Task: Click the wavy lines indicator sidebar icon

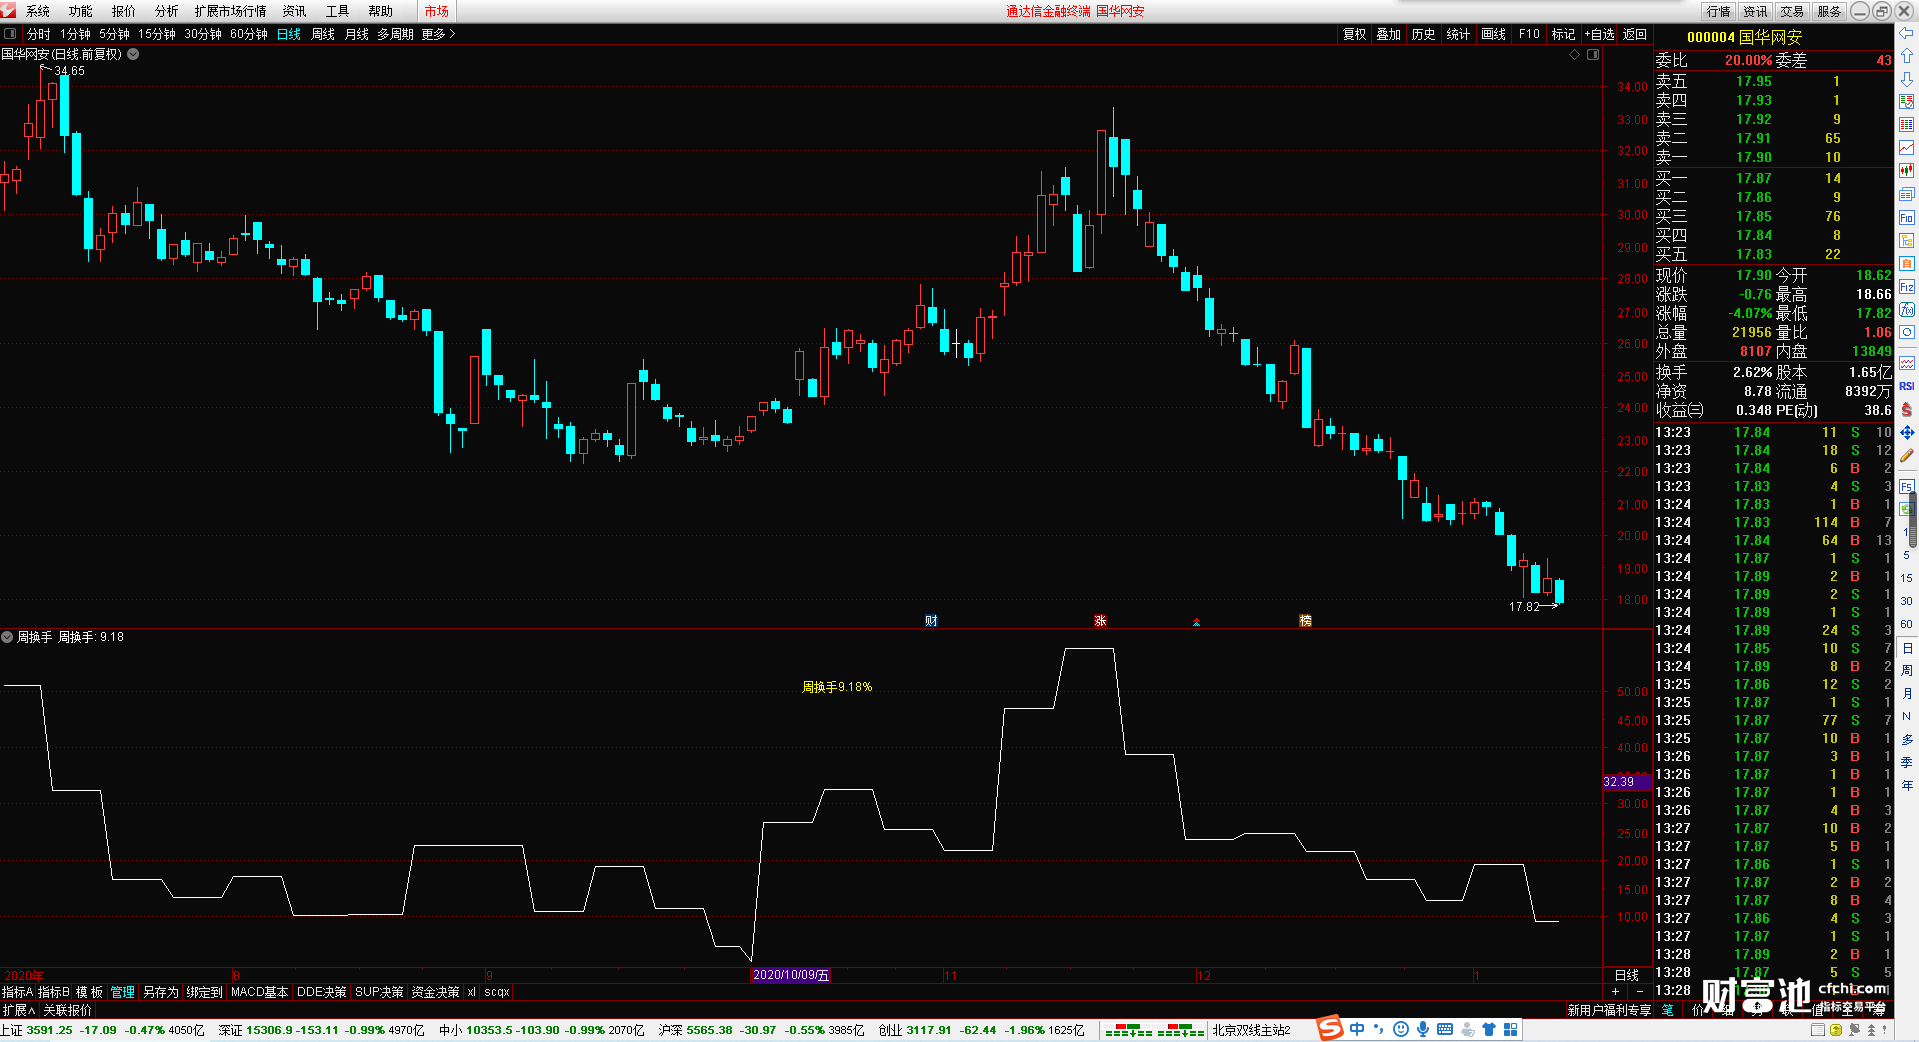Action: [1906, 363]
